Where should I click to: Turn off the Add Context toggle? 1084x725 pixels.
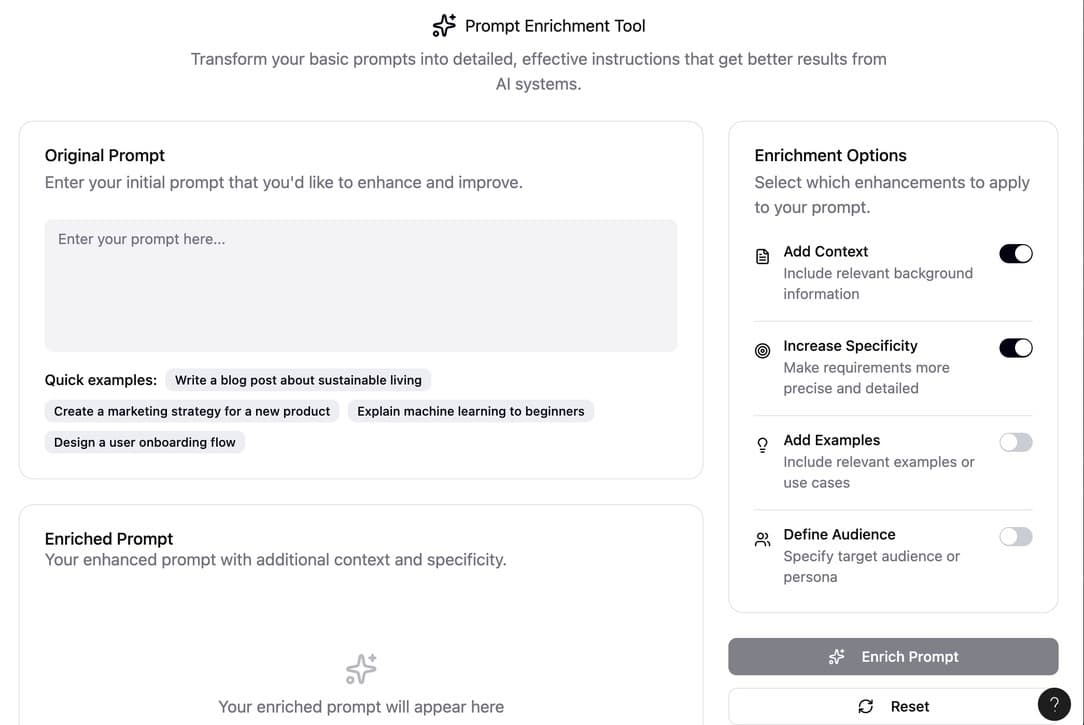coord(1016,254)
